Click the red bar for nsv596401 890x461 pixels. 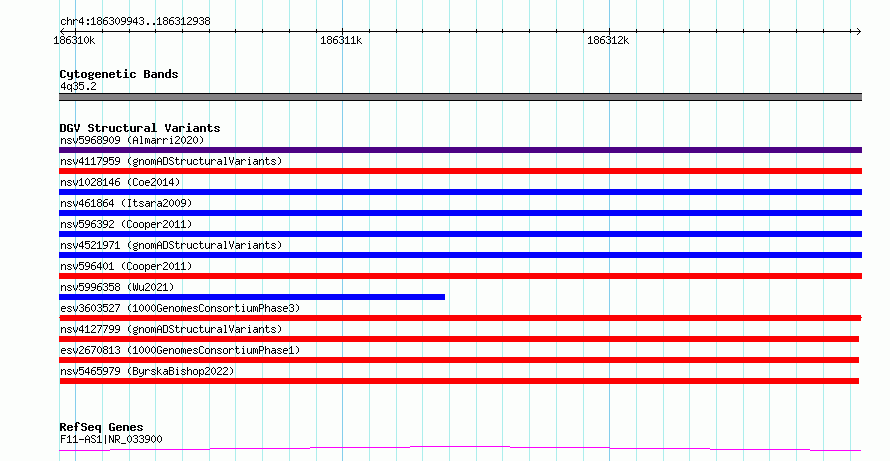(x=460, y=276)
